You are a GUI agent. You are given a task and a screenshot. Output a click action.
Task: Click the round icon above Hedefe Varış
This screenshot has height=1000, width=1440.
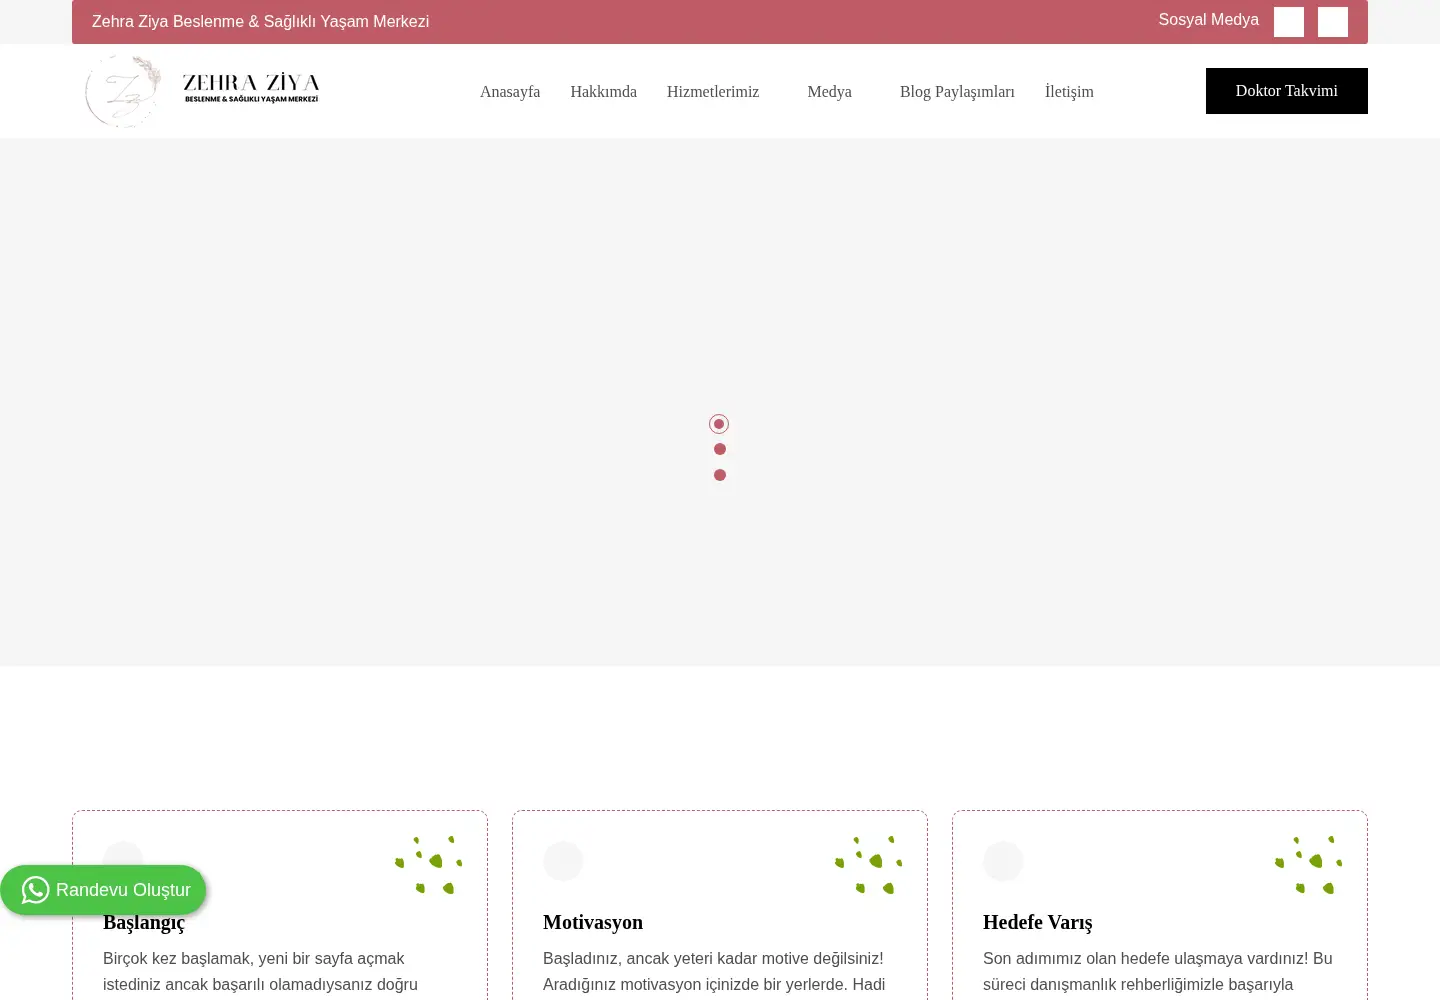click(x=1003, y=861)
